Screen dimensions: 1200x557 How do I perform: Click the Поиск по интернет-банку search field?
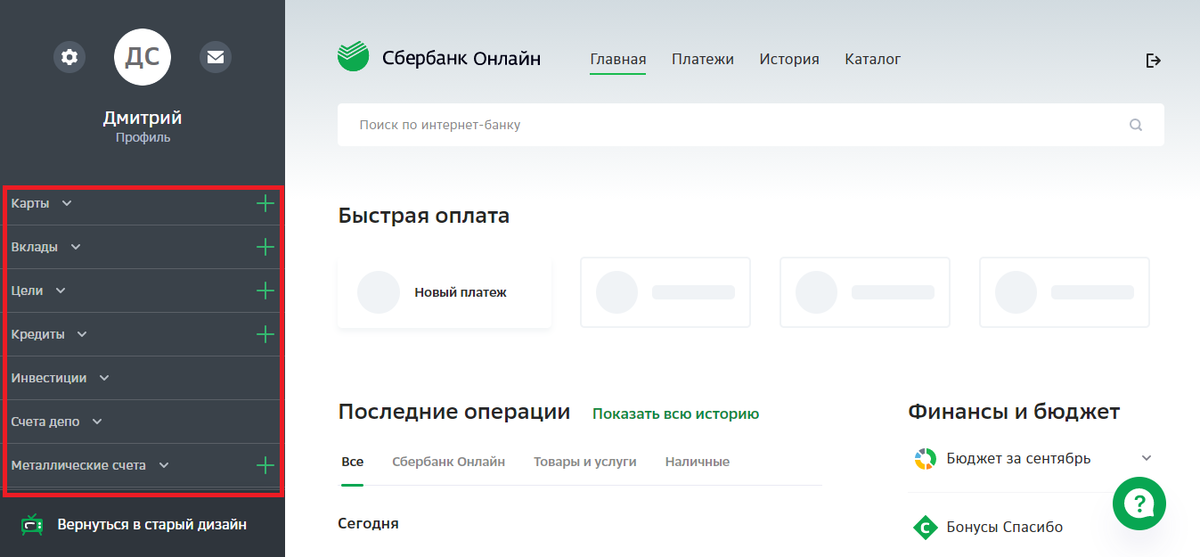click(x=750, y=125)
